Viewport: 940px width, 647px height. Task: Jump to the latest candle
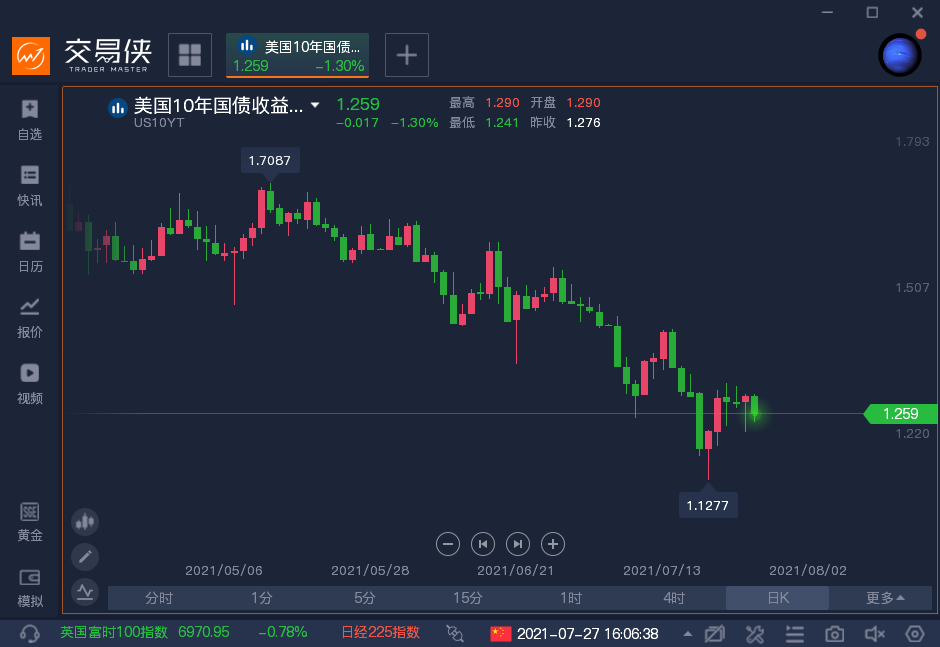point(518,544)
